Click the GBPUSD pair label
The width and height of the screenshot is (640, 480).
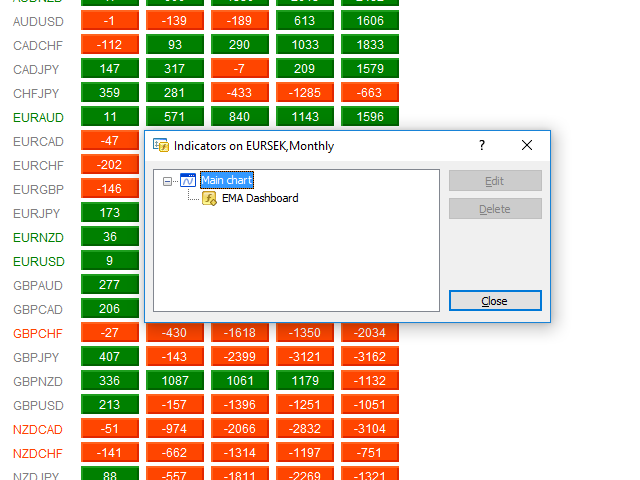[38, 406]
